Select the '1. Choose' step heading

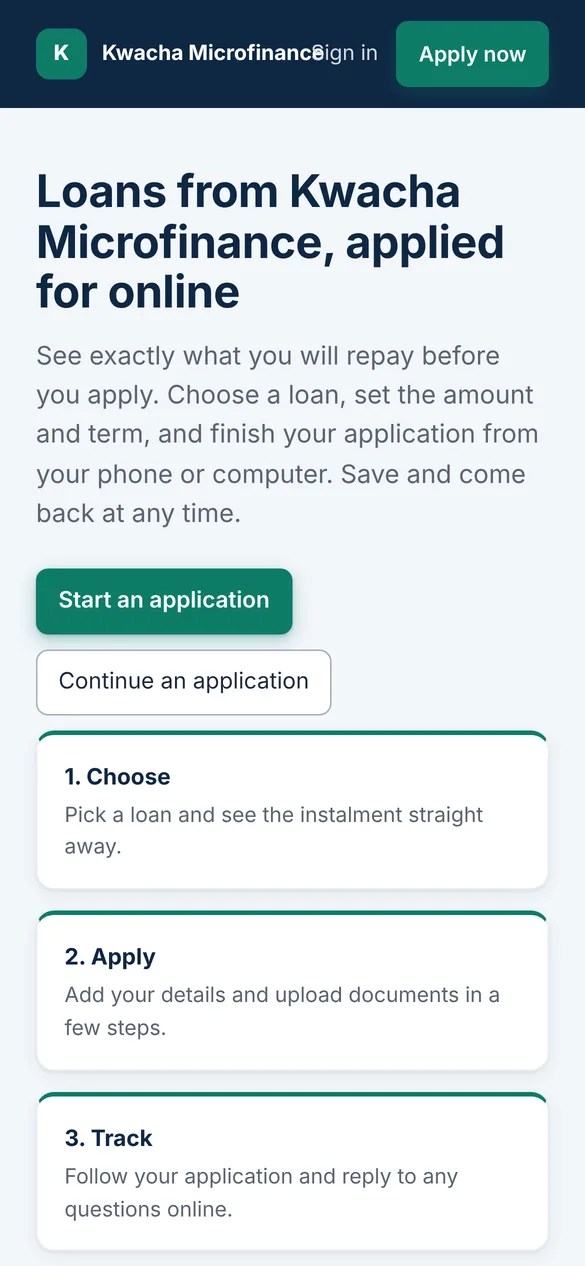pos(118,777)
